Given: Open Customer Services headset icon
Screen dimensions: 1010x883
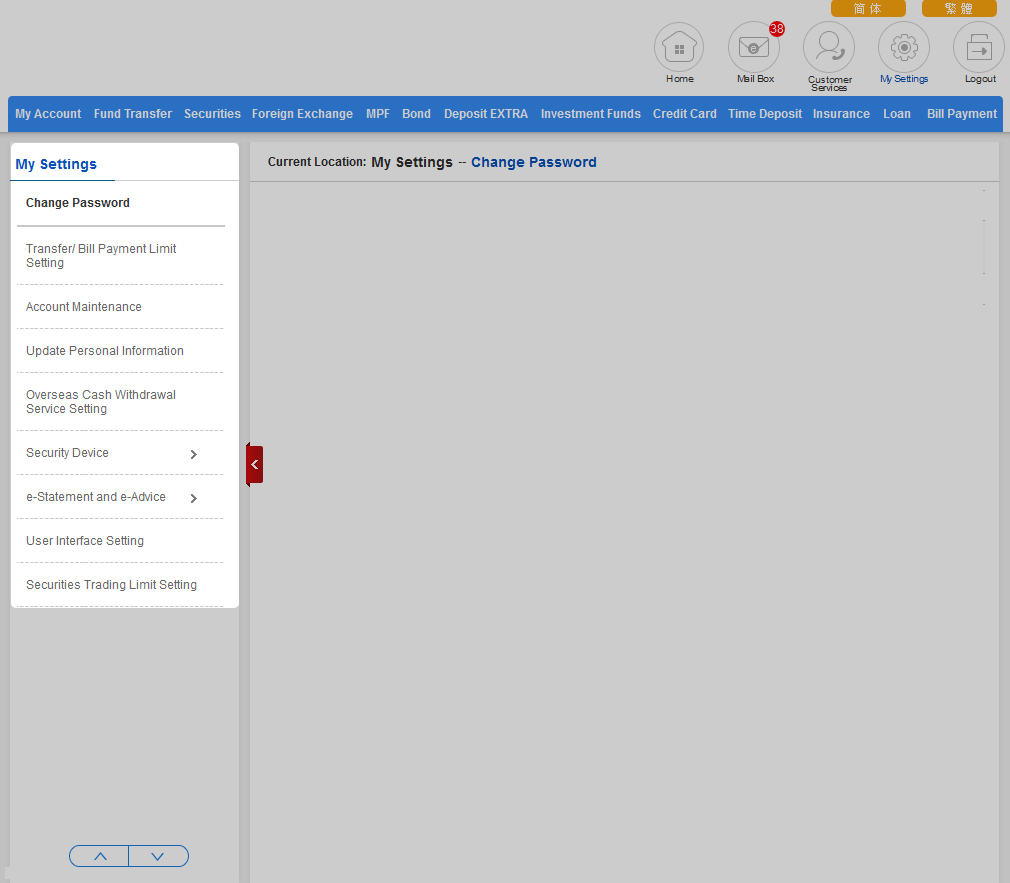Looking at the screenshot, I should click(829, 48).
